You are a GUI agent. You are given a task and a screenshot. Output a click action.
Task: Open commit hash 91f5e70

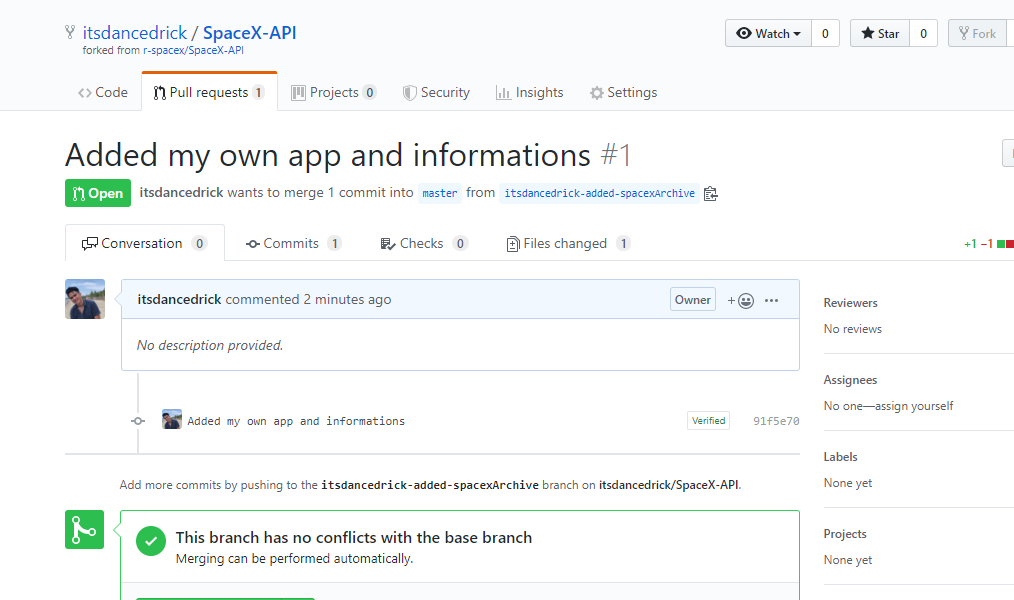pos(776,421)
